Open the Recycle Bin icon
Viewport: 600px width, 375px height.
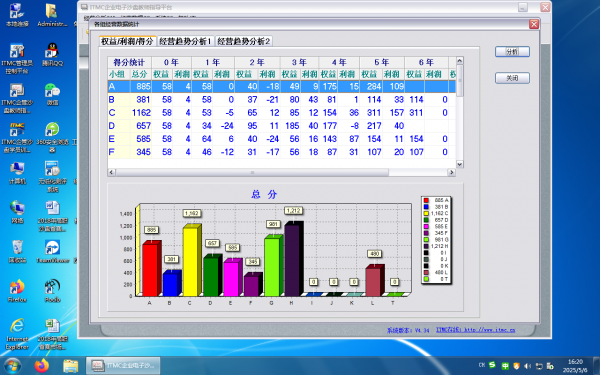tap(17, 252)
